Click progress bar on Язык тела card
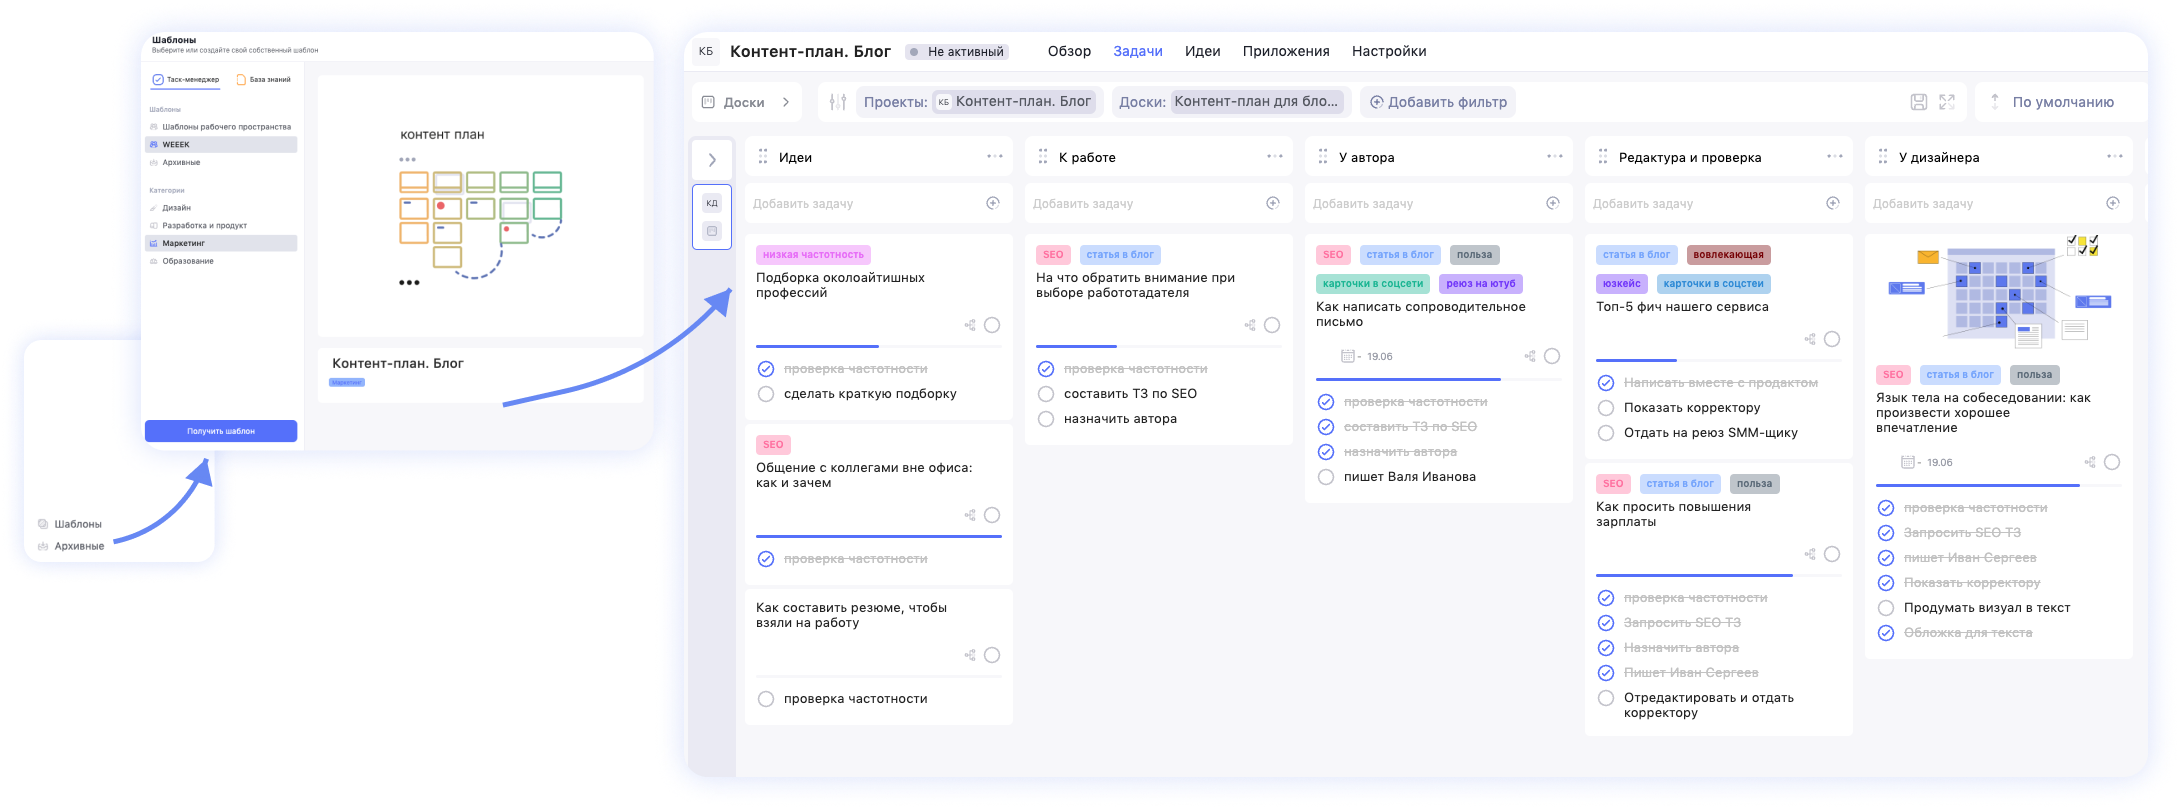Viewport: 2180px width, 809px height. 1999,485
